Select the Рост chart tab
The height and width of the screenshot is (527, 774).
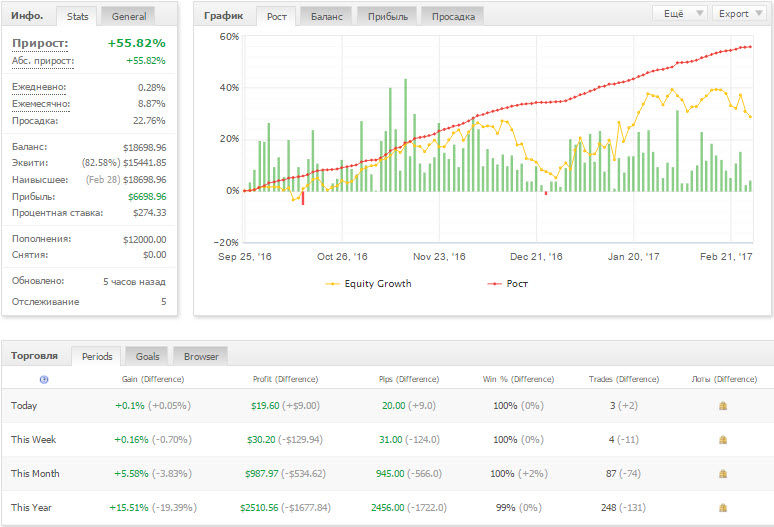[276, 16]
